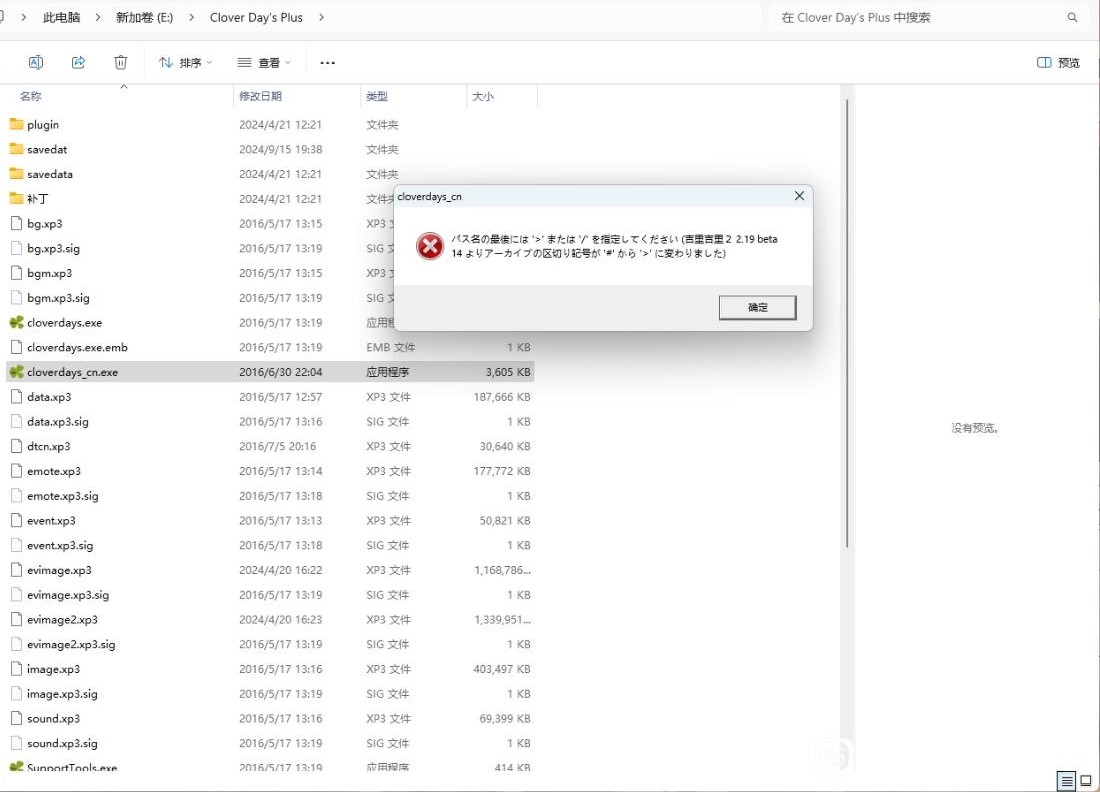The height and width of the screenshot is (792, 1100).
Task: Click 此电脑 in the address breadcrumb
Action: pyautogui.click(x=62, y=18)
